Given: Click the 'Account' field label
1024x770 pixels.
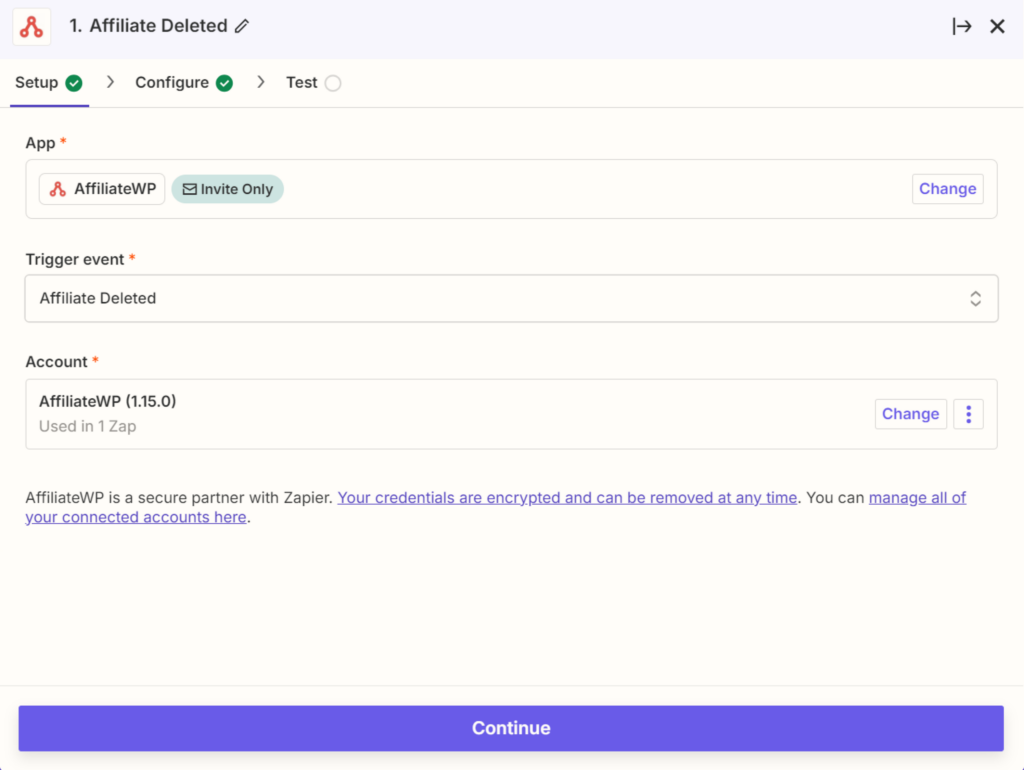Looking at the screenshot, I should pos(56,362).
